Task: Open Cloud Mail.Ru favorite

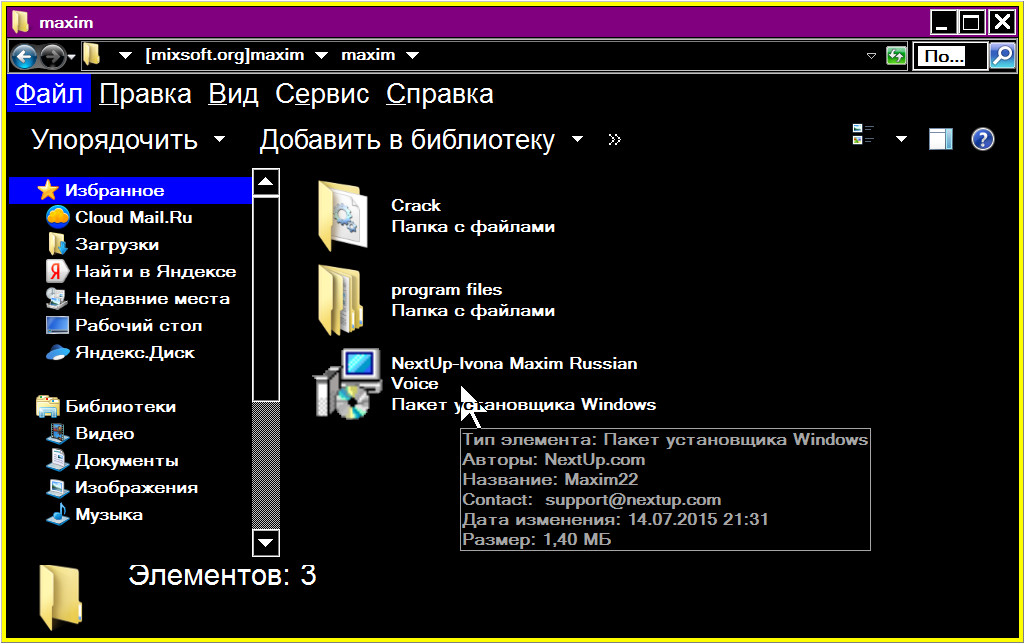Action: click(x=133, y=217)
